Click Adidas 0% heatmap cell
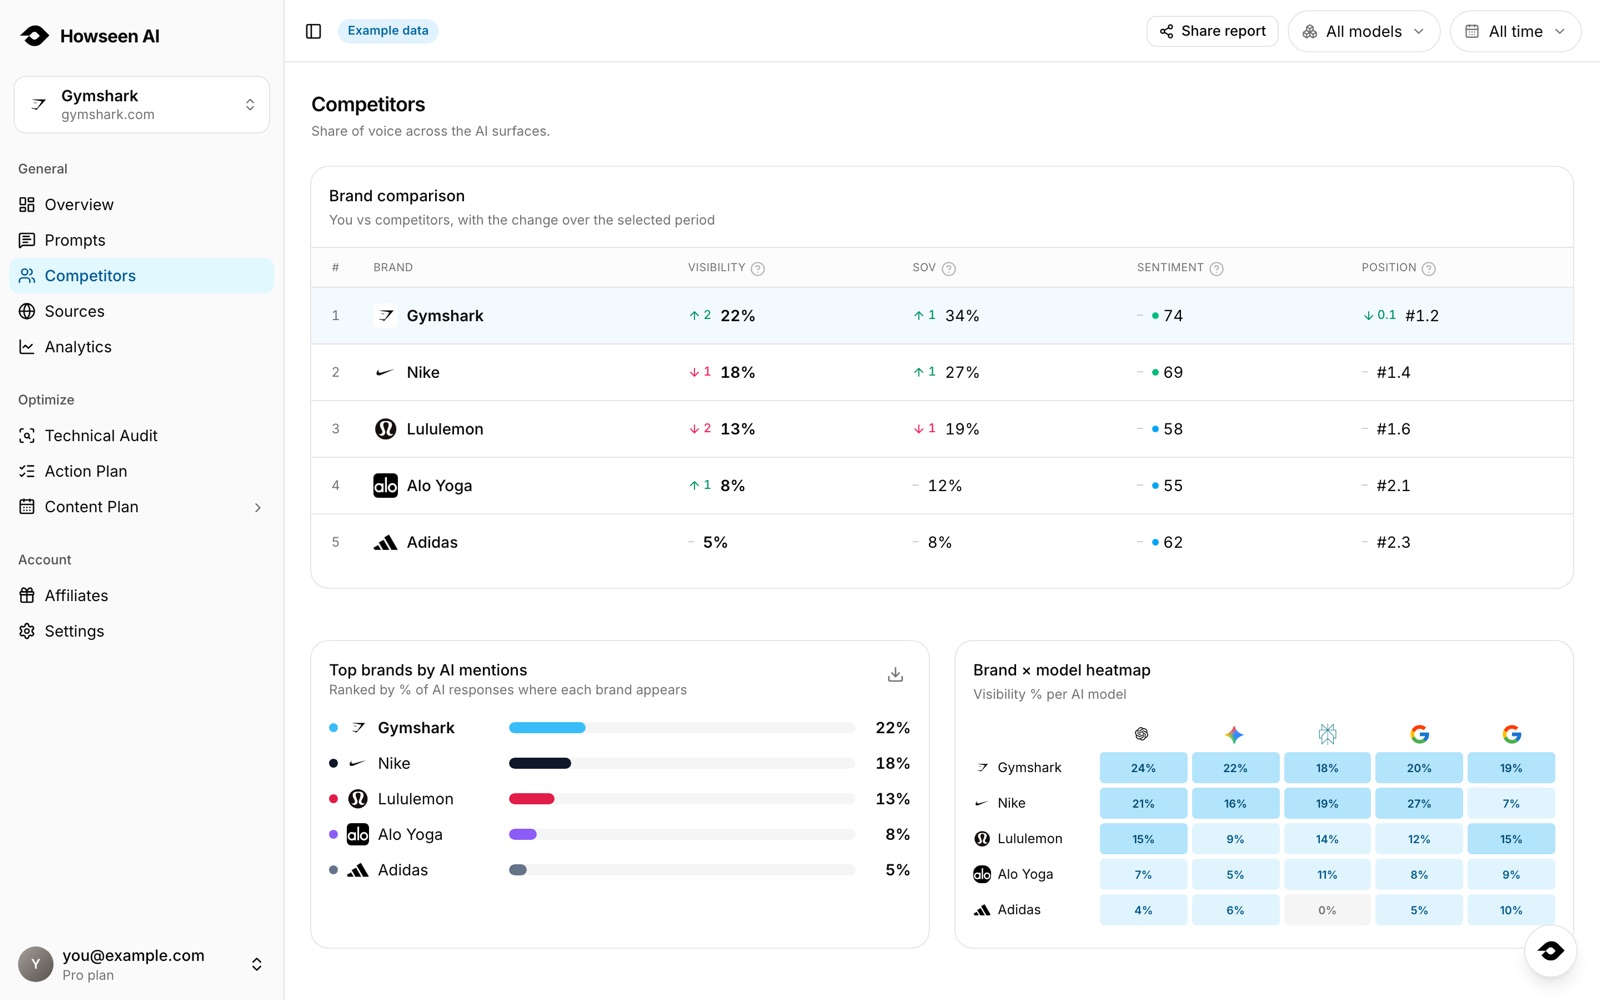The width and height of the screenshot is (1600, 1000). (x=1327, y=910)
